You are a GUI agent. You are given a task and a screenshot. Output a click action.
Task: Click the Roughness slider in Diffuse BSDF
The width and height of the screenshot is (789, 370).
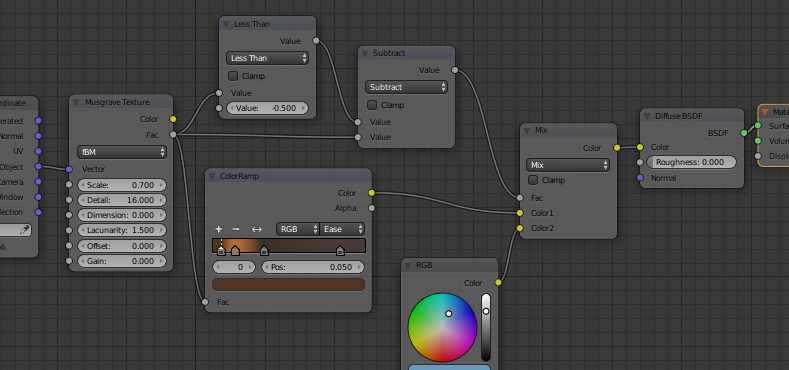[x=691, y=162]
